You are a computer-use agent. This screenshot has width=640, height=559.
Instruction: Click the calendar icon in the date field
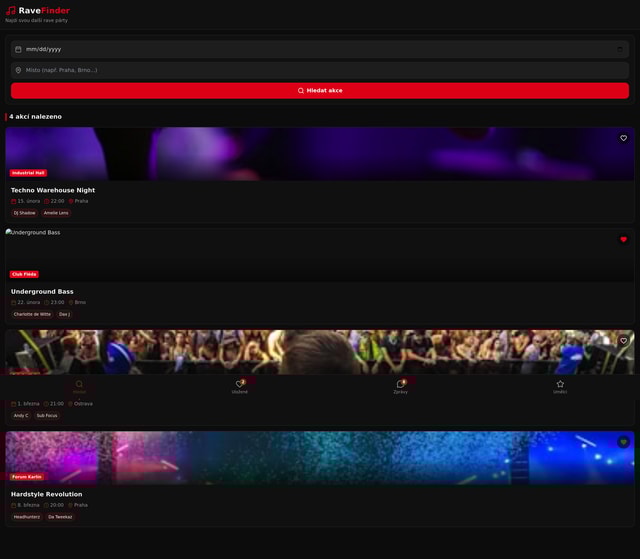point(18,49)
